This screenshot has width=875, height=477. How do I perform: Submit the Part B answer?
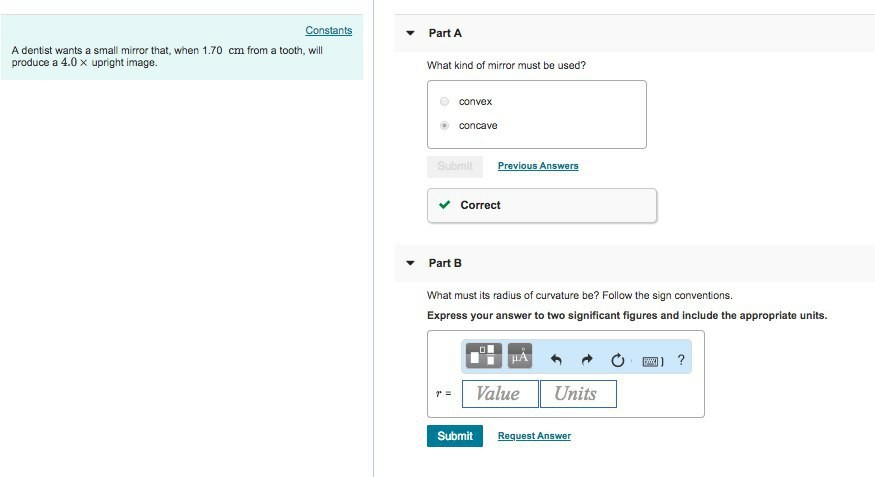click(x=455, y=436)
